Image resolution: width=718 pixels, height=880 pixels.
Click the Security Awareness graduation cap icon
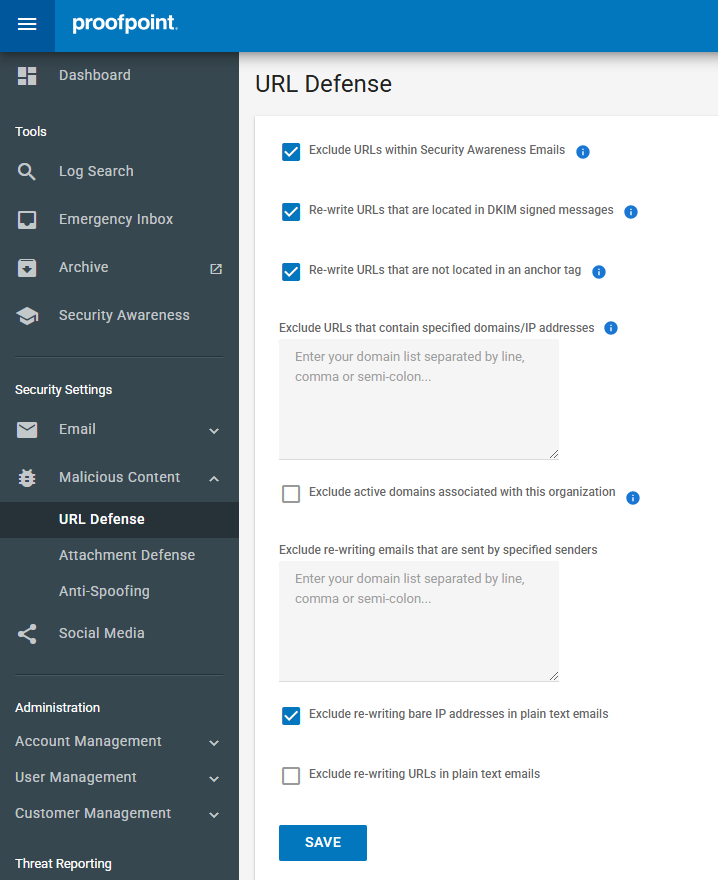click(x=27, y=316)
